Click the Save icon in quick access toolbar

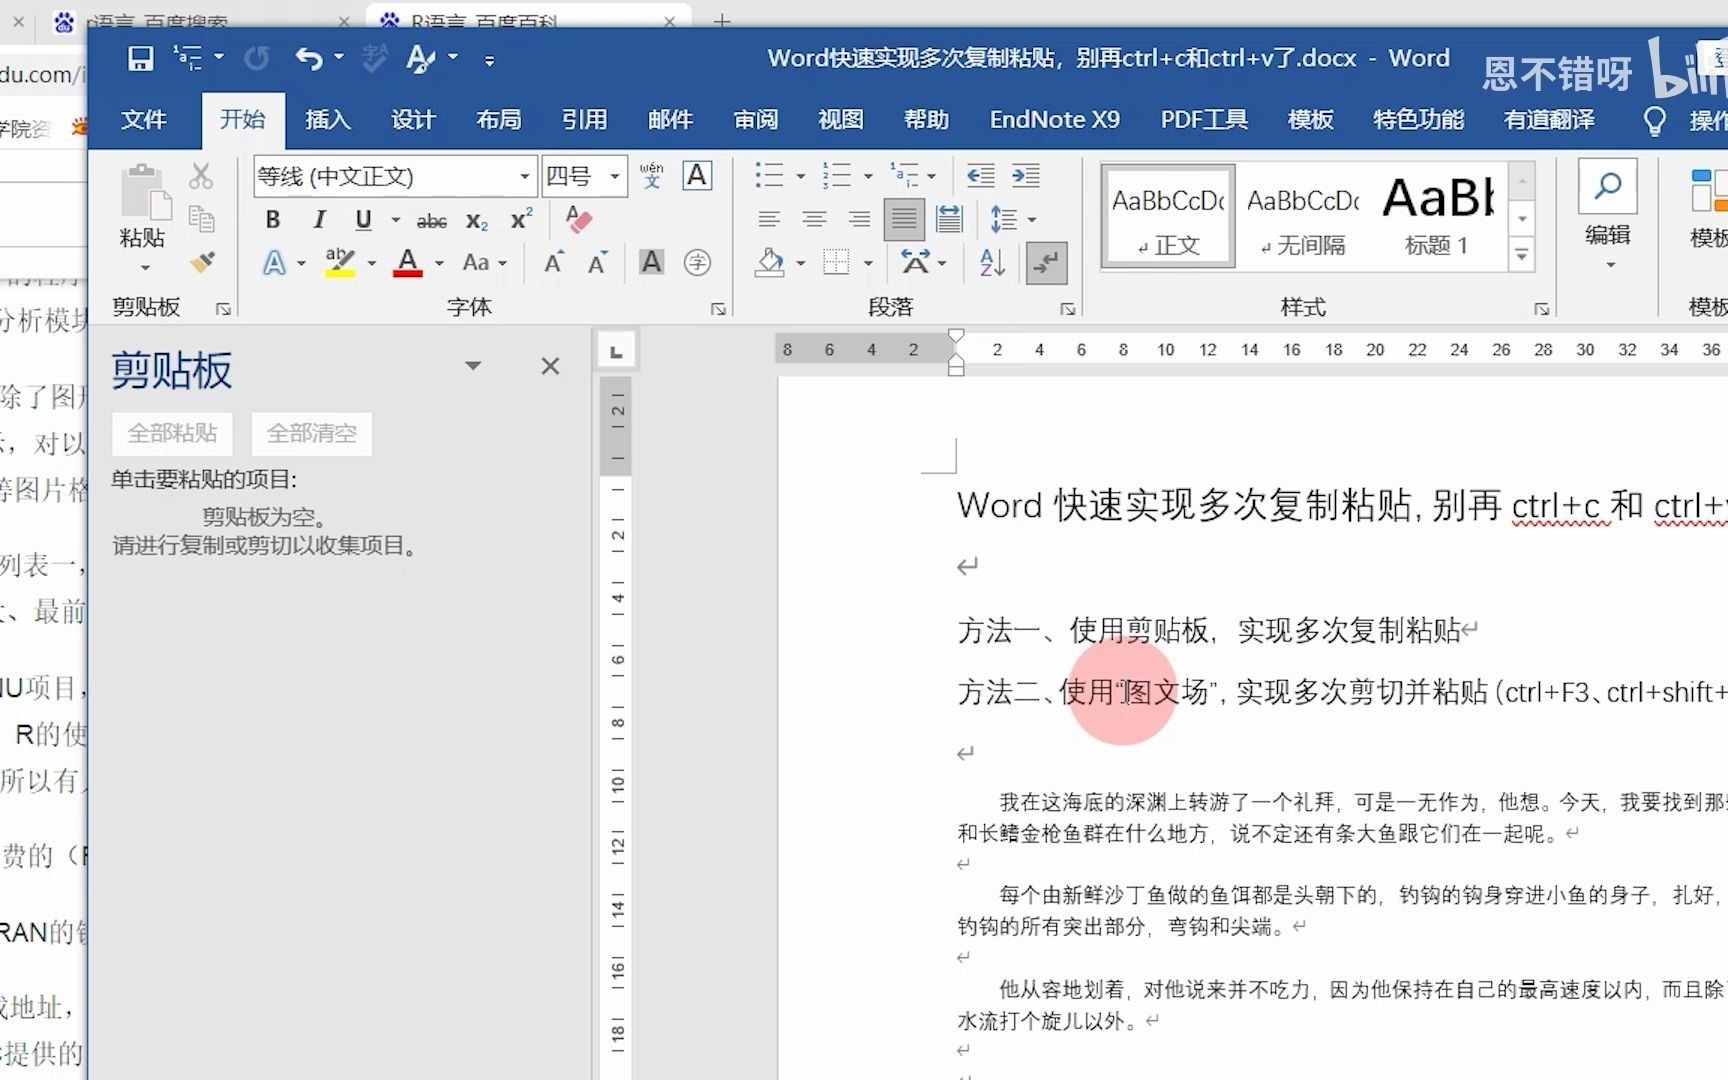(x=140, y=59)
